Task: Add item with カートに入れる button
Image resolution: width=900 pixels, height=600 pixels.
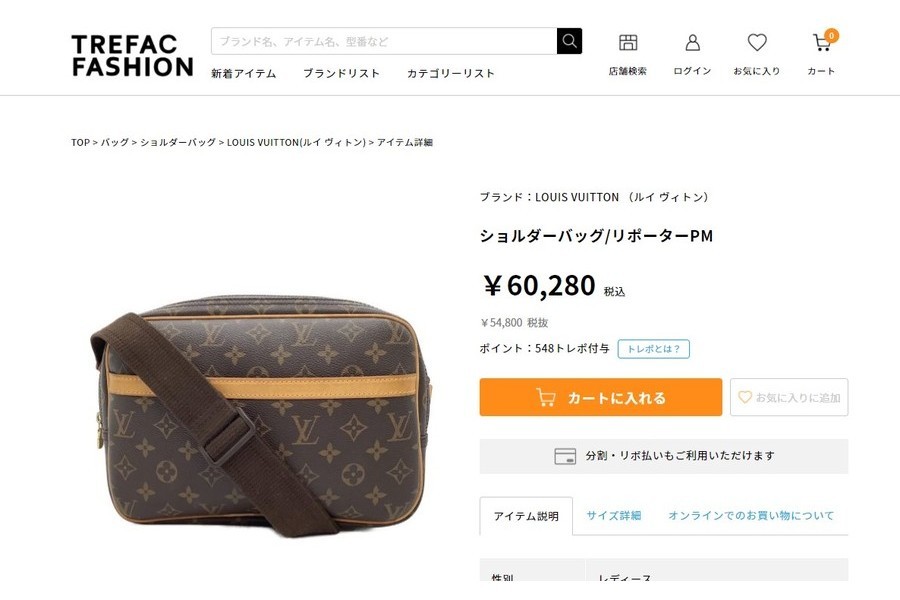Action: coord(600,397)
